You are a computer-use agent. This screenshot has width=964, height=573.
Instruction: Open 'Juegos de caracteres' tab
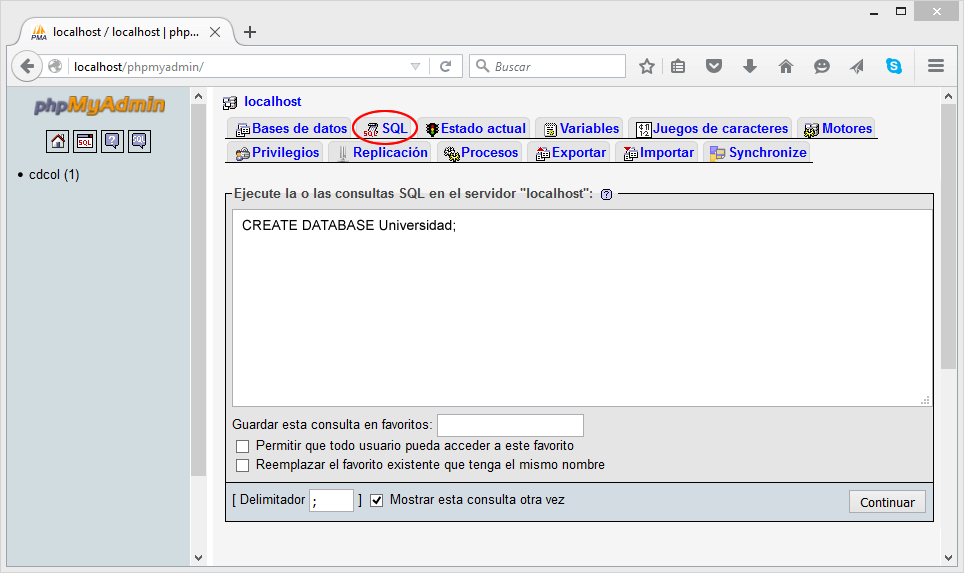712,128
